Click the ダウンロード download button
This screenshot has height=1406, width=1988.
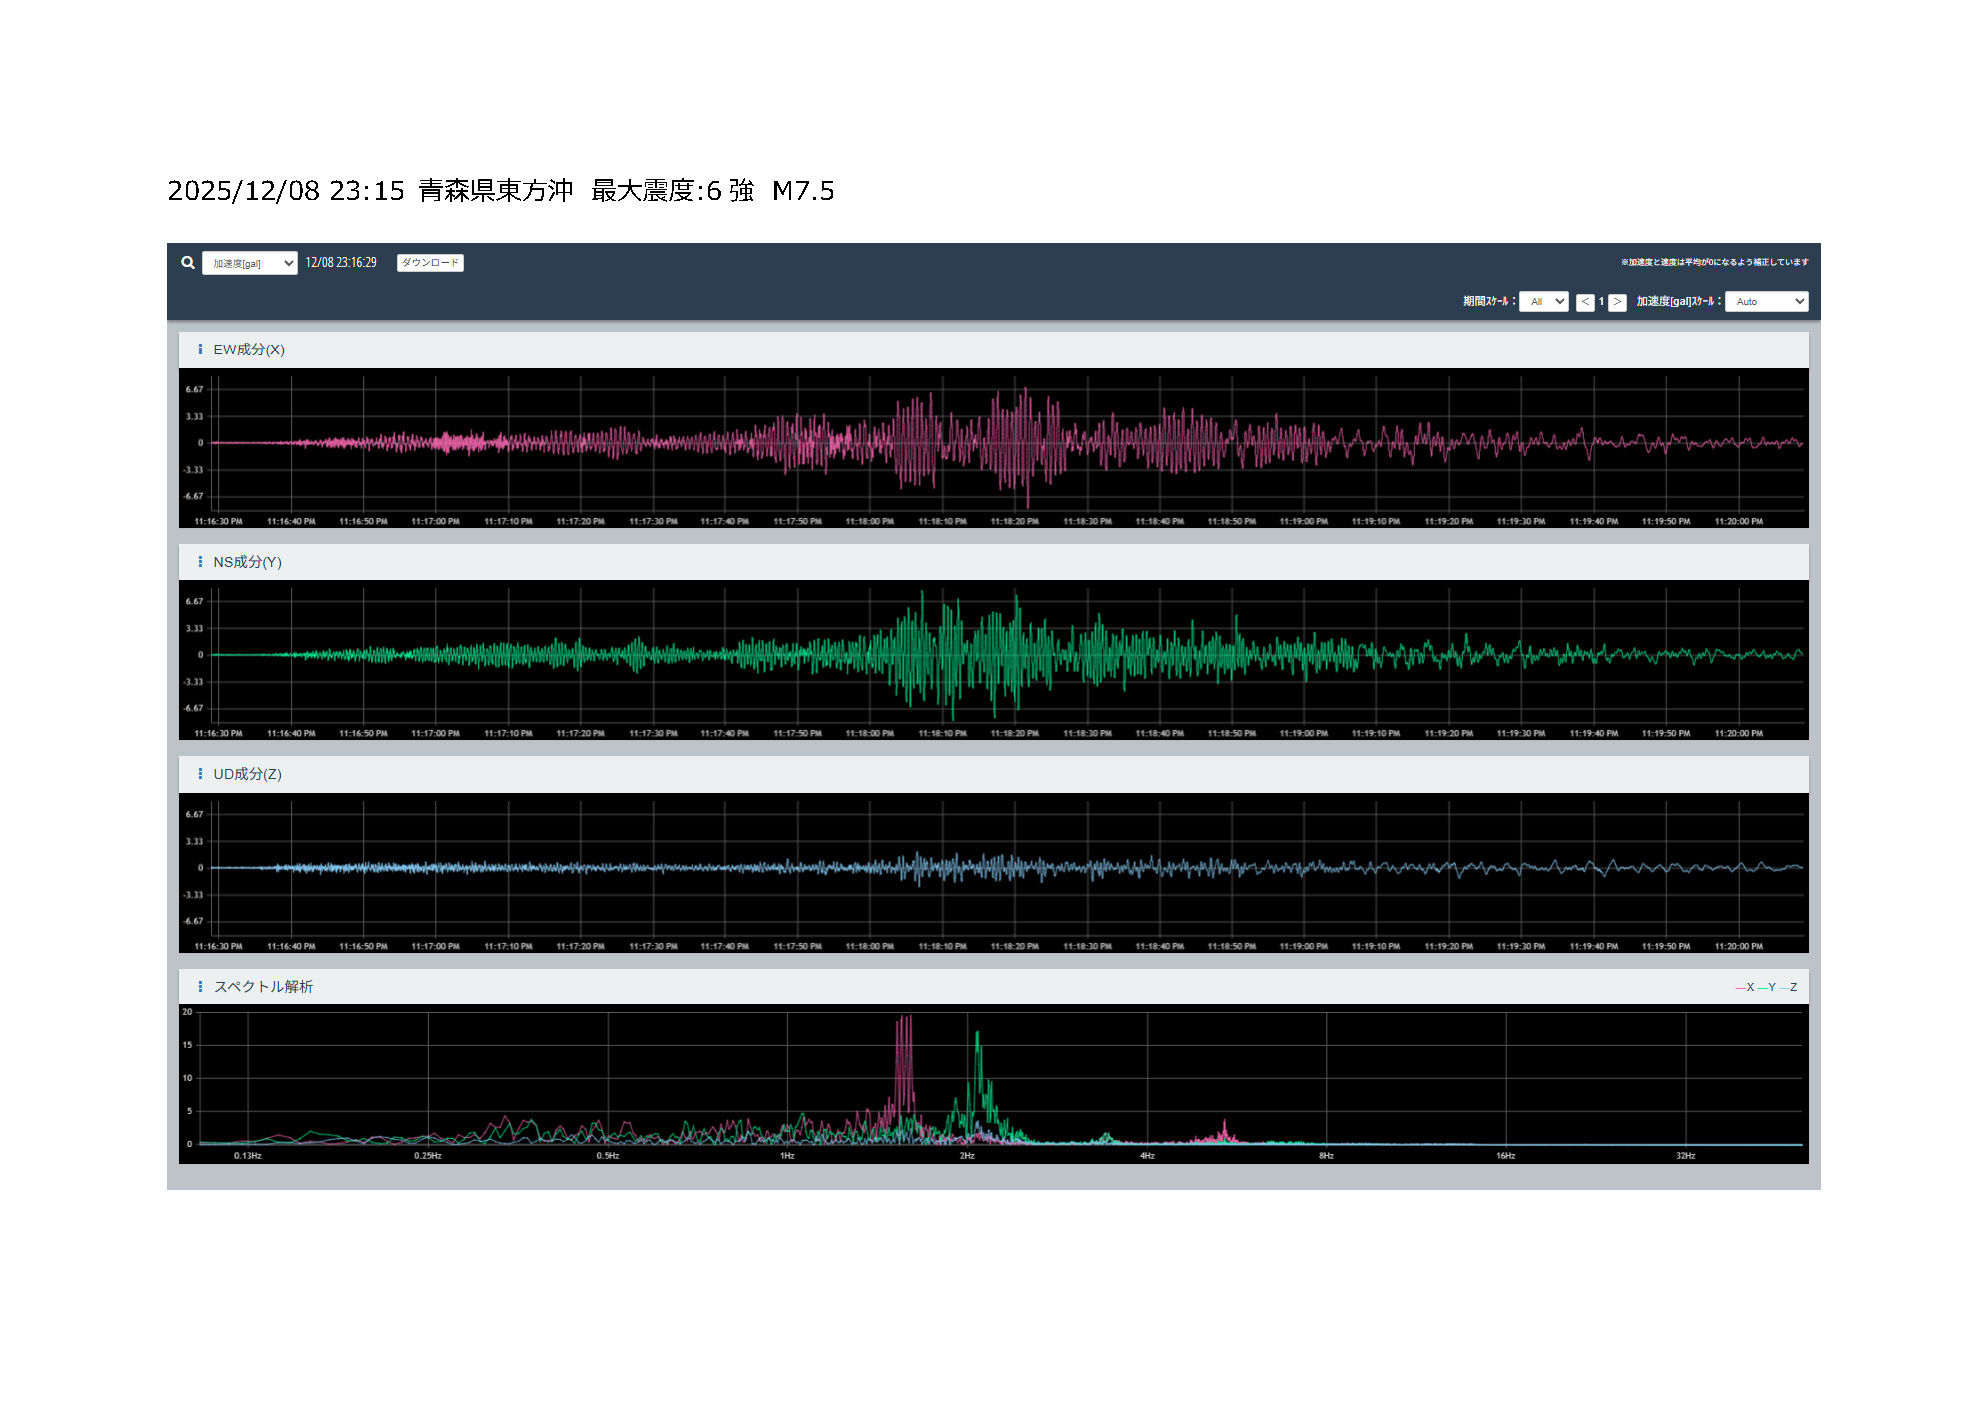[x=430, y=263]
